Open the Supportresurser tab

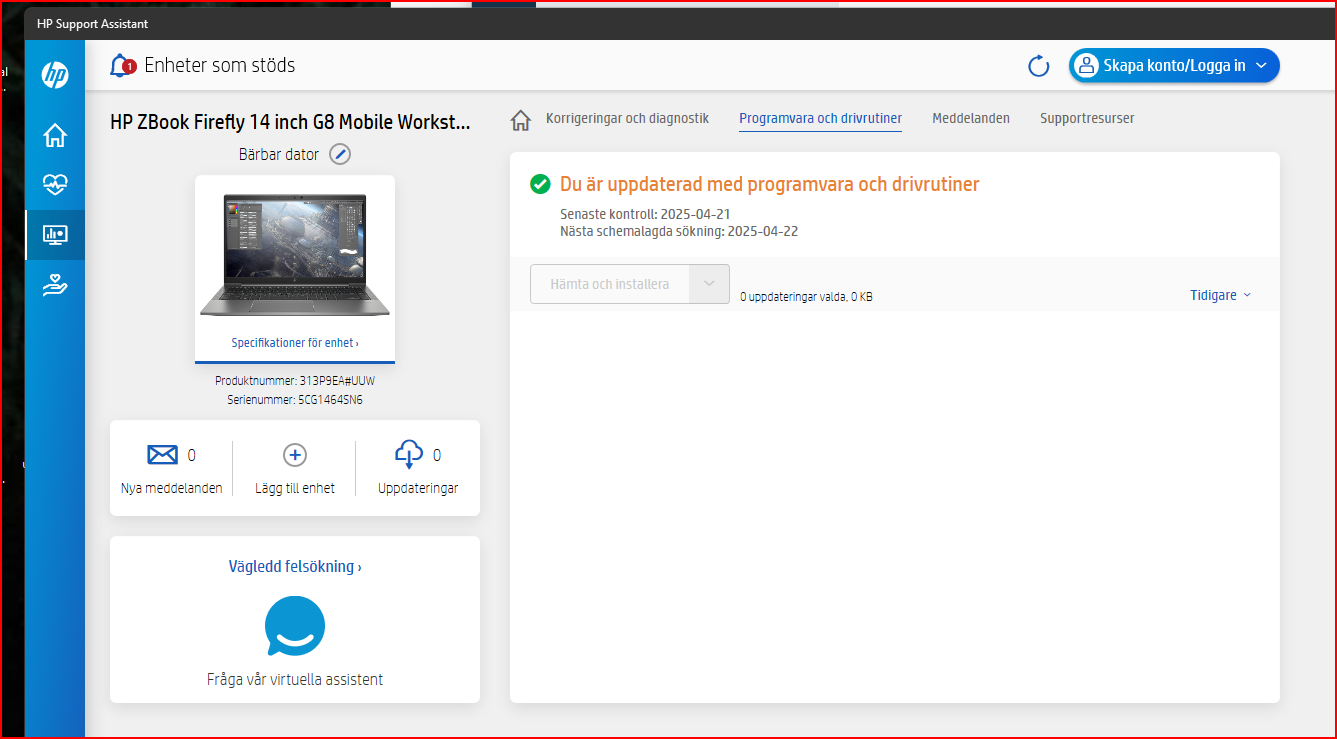click(1087, 118)
